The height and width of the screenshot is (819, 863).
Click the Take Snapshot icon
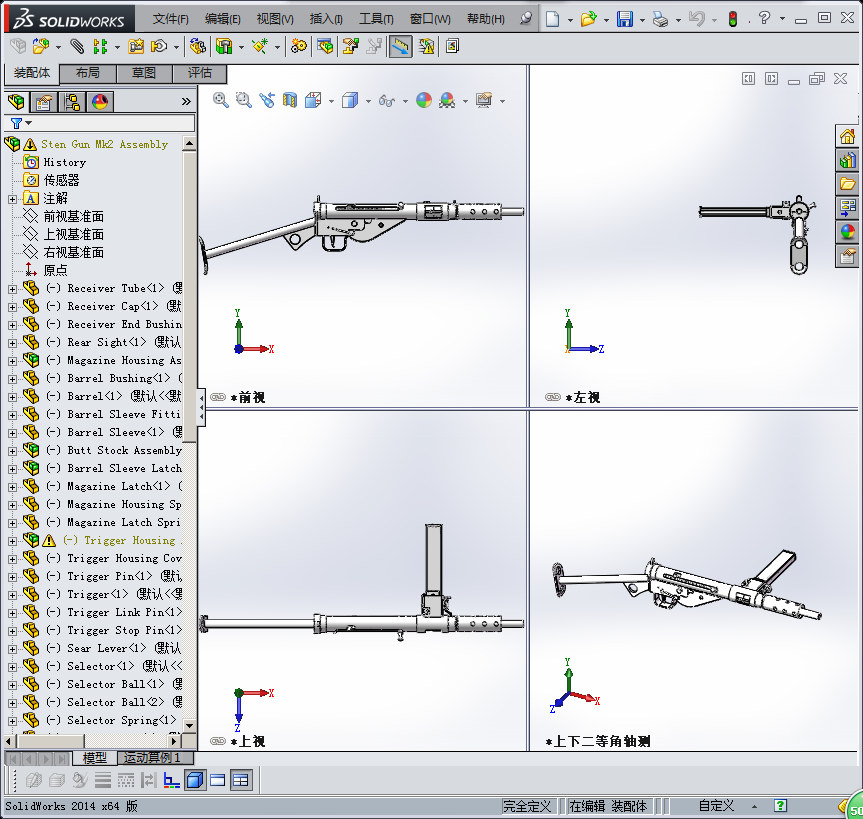[x=452, y=46]
